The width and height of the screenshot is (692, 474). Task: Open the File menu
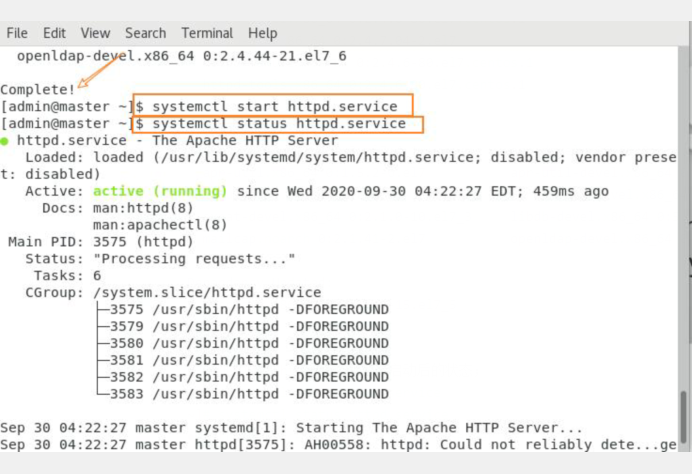[x=17, y=33]
